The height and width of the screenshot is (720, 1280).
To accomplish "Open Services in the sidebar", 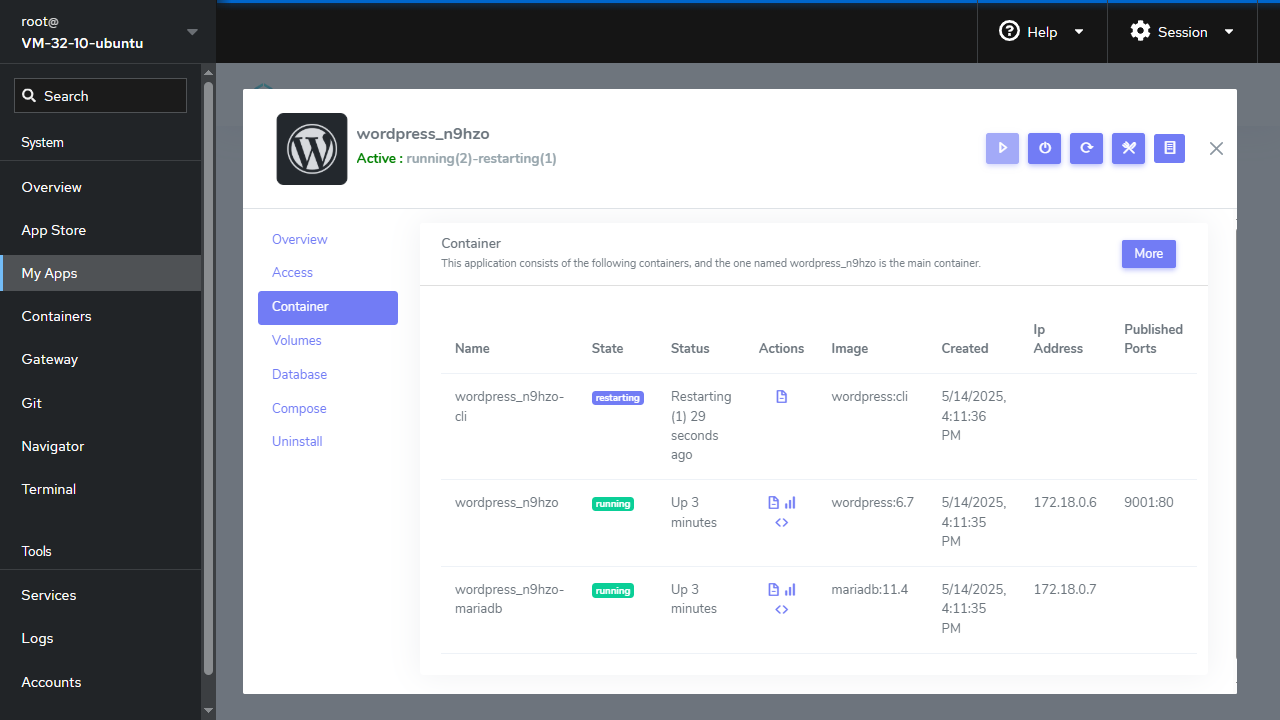I will click(100, 595).
